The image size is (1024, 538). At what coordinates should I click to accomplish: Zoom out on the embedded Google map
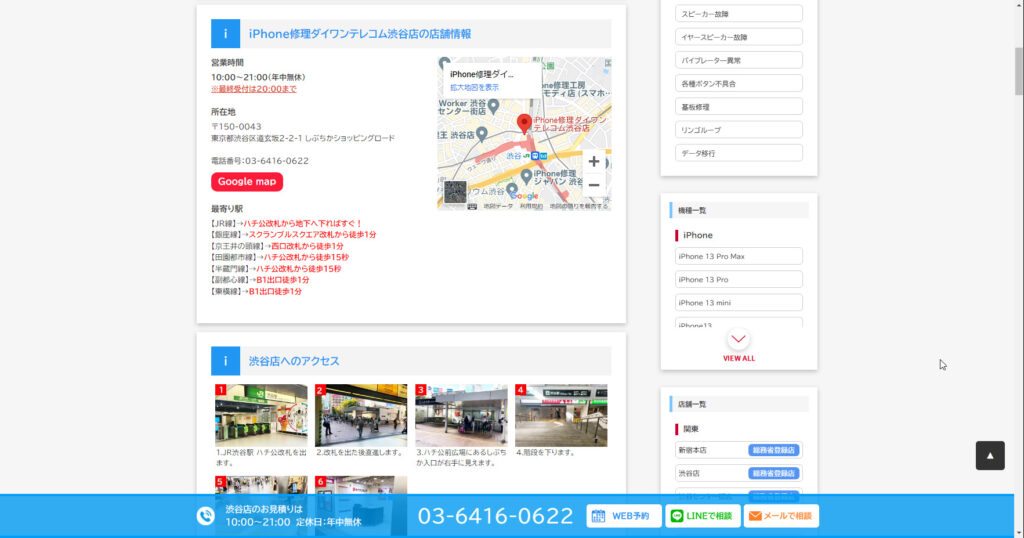593,185
